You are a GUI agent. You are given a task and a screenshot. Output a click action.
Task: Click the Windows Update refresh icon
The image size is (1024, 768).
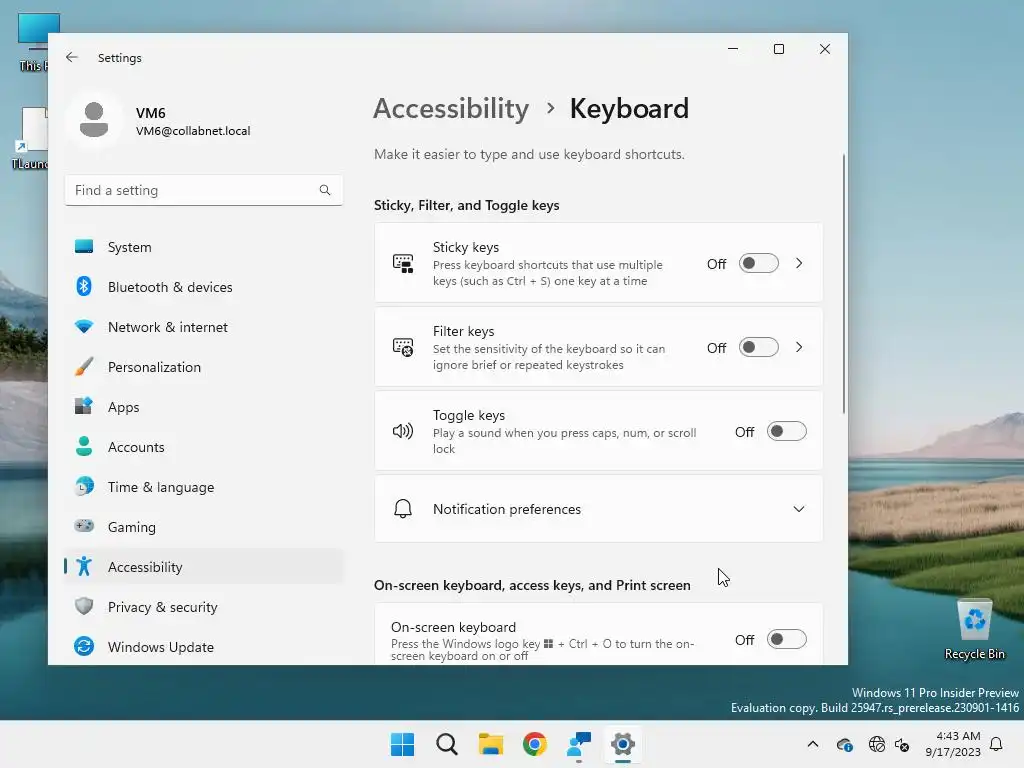pyautogui.click(x=84, y=647)
